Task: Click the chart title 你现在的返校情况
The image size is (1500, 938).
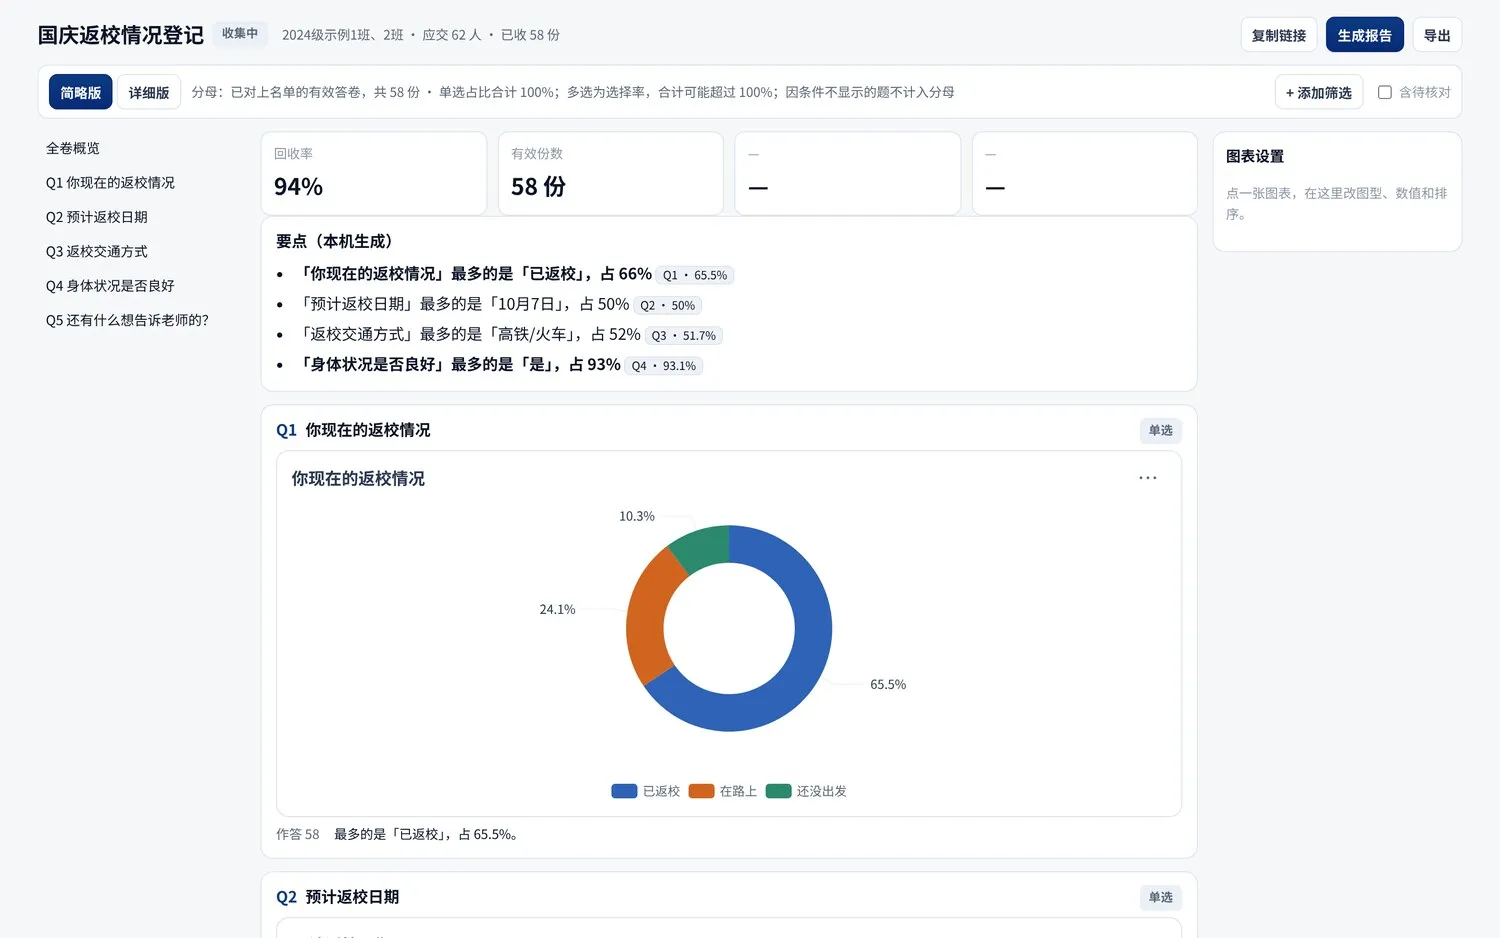Action: [x=358, y=478]
